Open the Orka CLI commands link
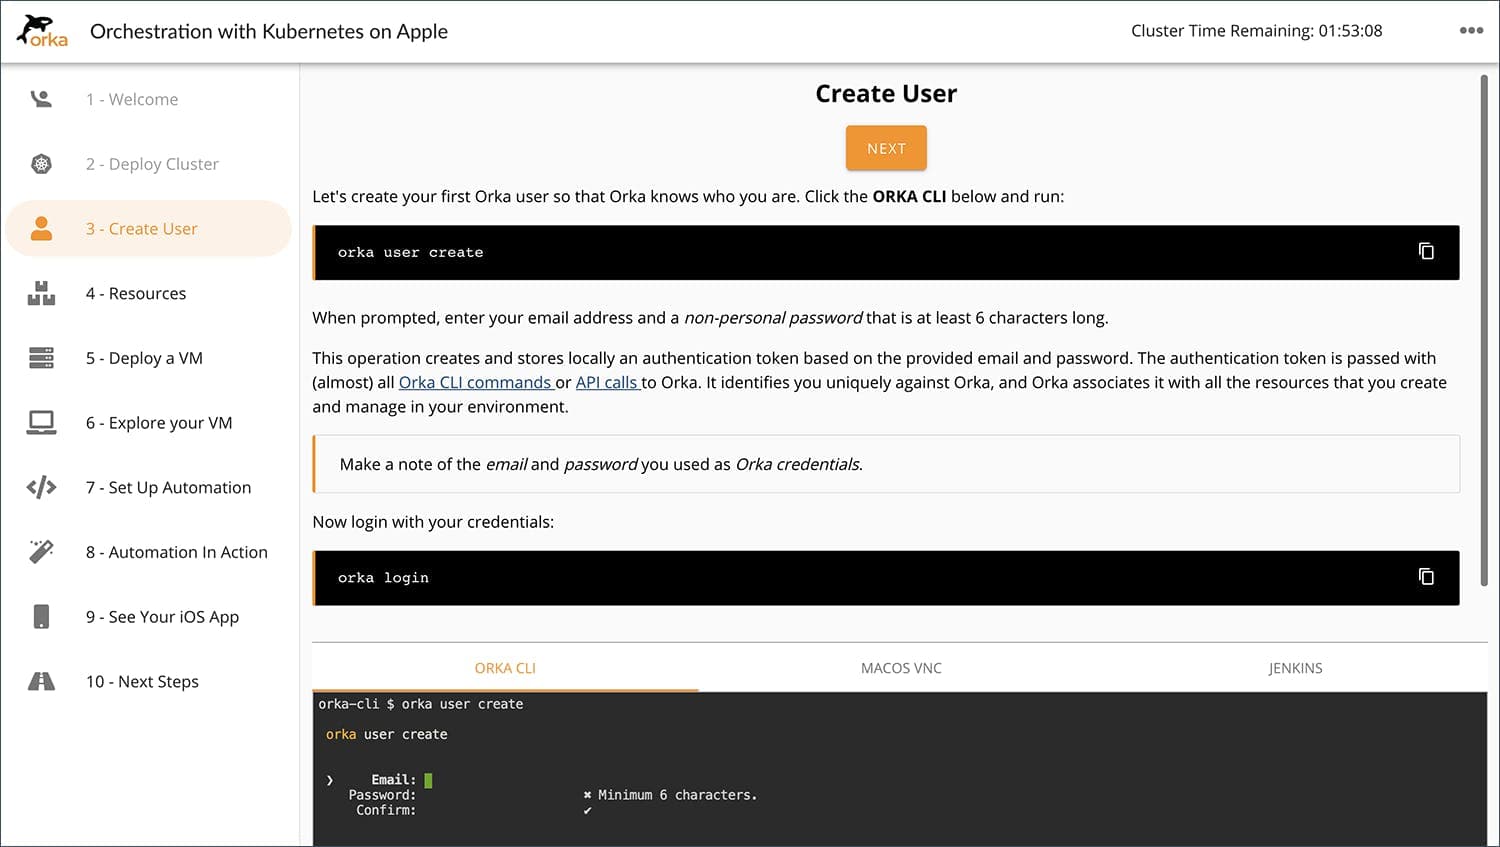Screen dimensions: 1500x847 (x=474, y=382)
